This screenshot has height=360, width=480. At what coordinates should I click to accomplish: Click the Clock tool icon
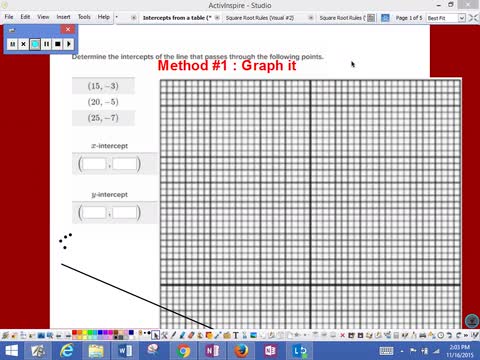click(441, 335)
